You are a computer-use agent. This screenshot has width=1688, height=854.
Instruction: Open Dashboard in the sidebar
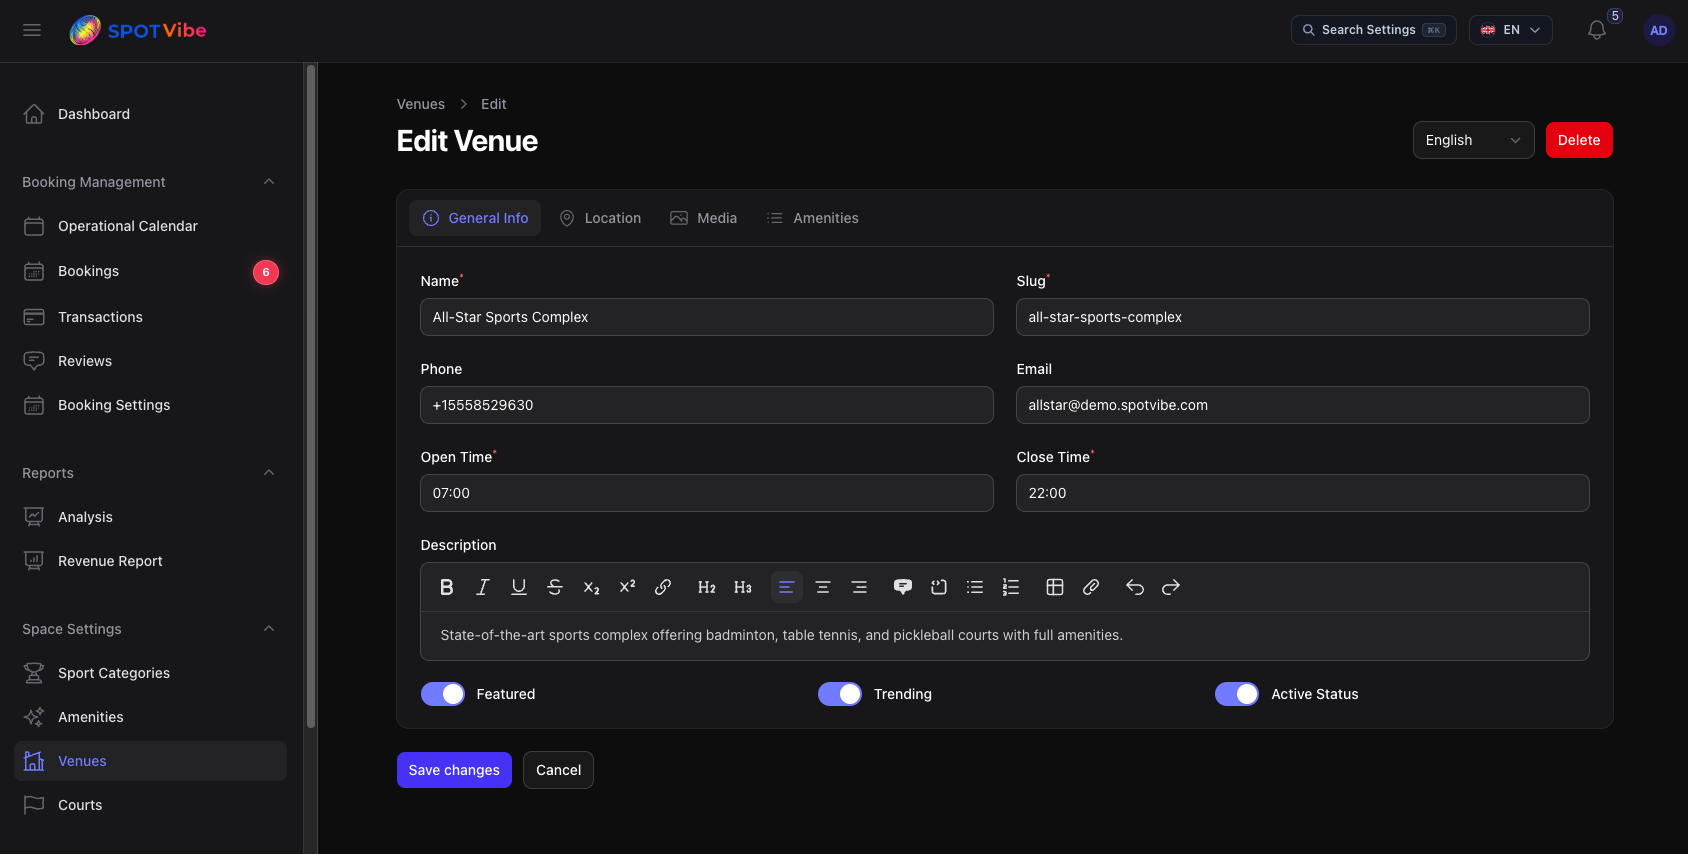(x=150, y=114)
